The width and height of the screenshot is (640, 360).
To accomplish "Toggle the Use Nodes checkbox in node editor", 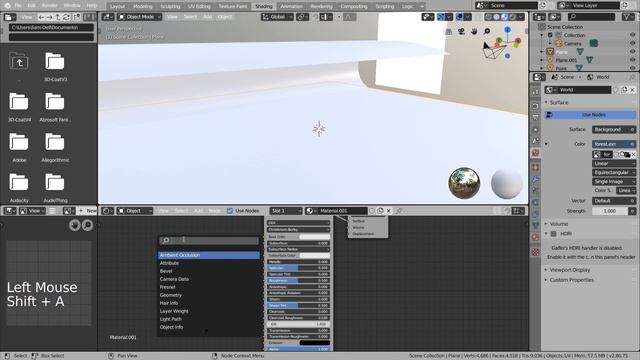I will point(230,211).
